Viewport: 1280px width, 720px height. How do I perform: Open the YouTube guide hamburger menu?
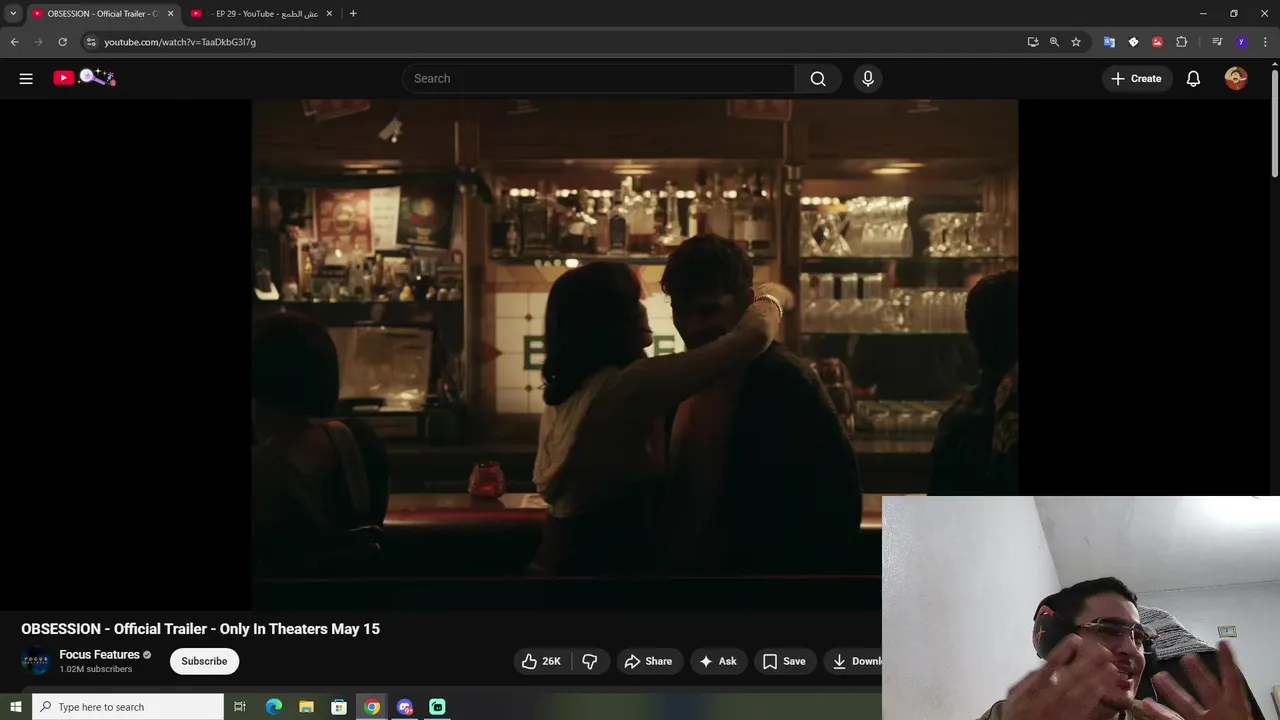(26, 78)
